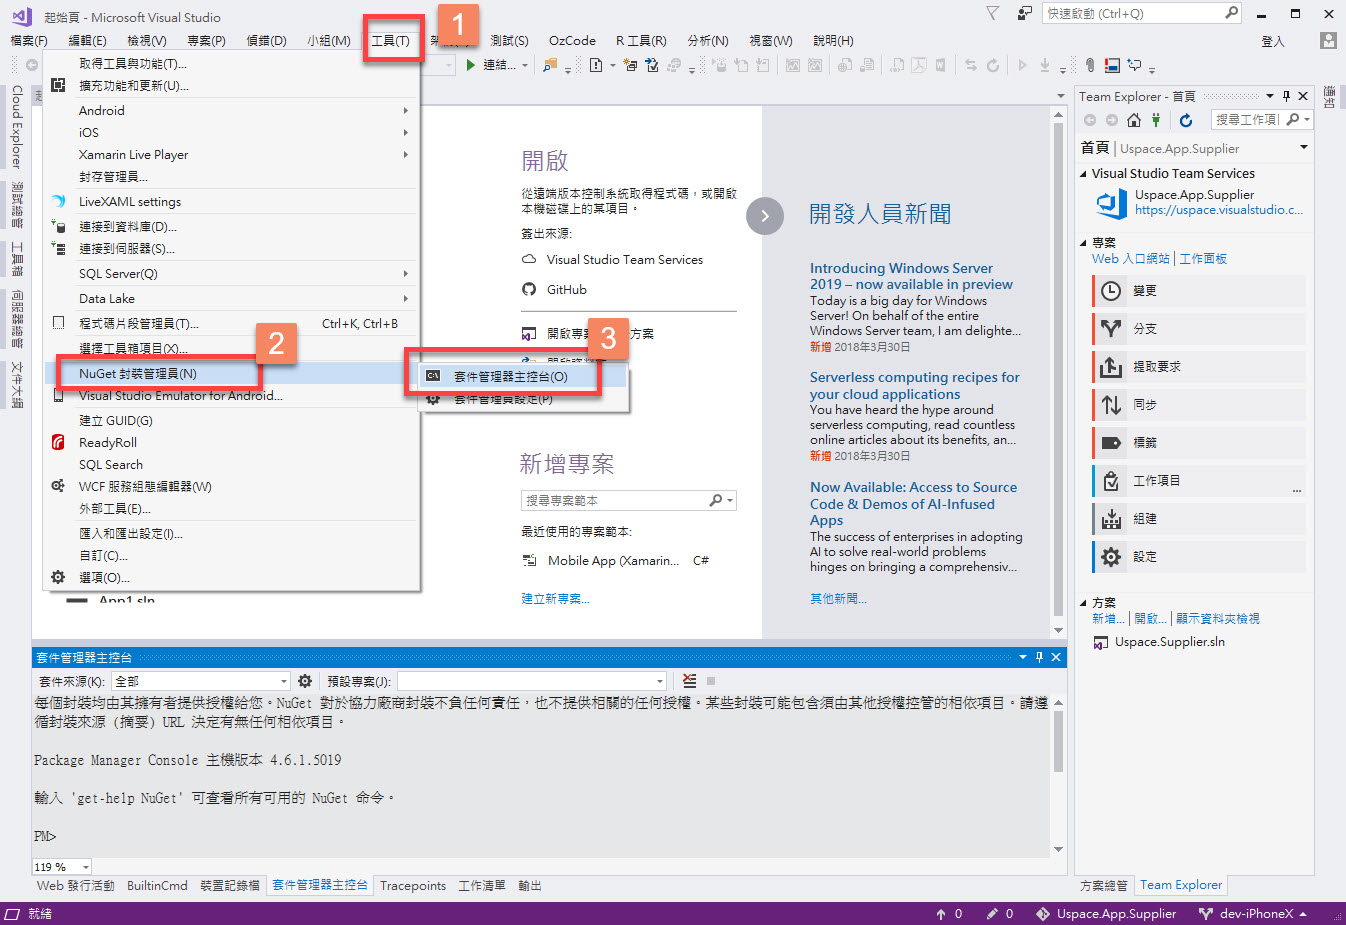
Task: Open the dev-iPhoneX branch selector
Action: pyautogui.click(x=1253, y=913)
